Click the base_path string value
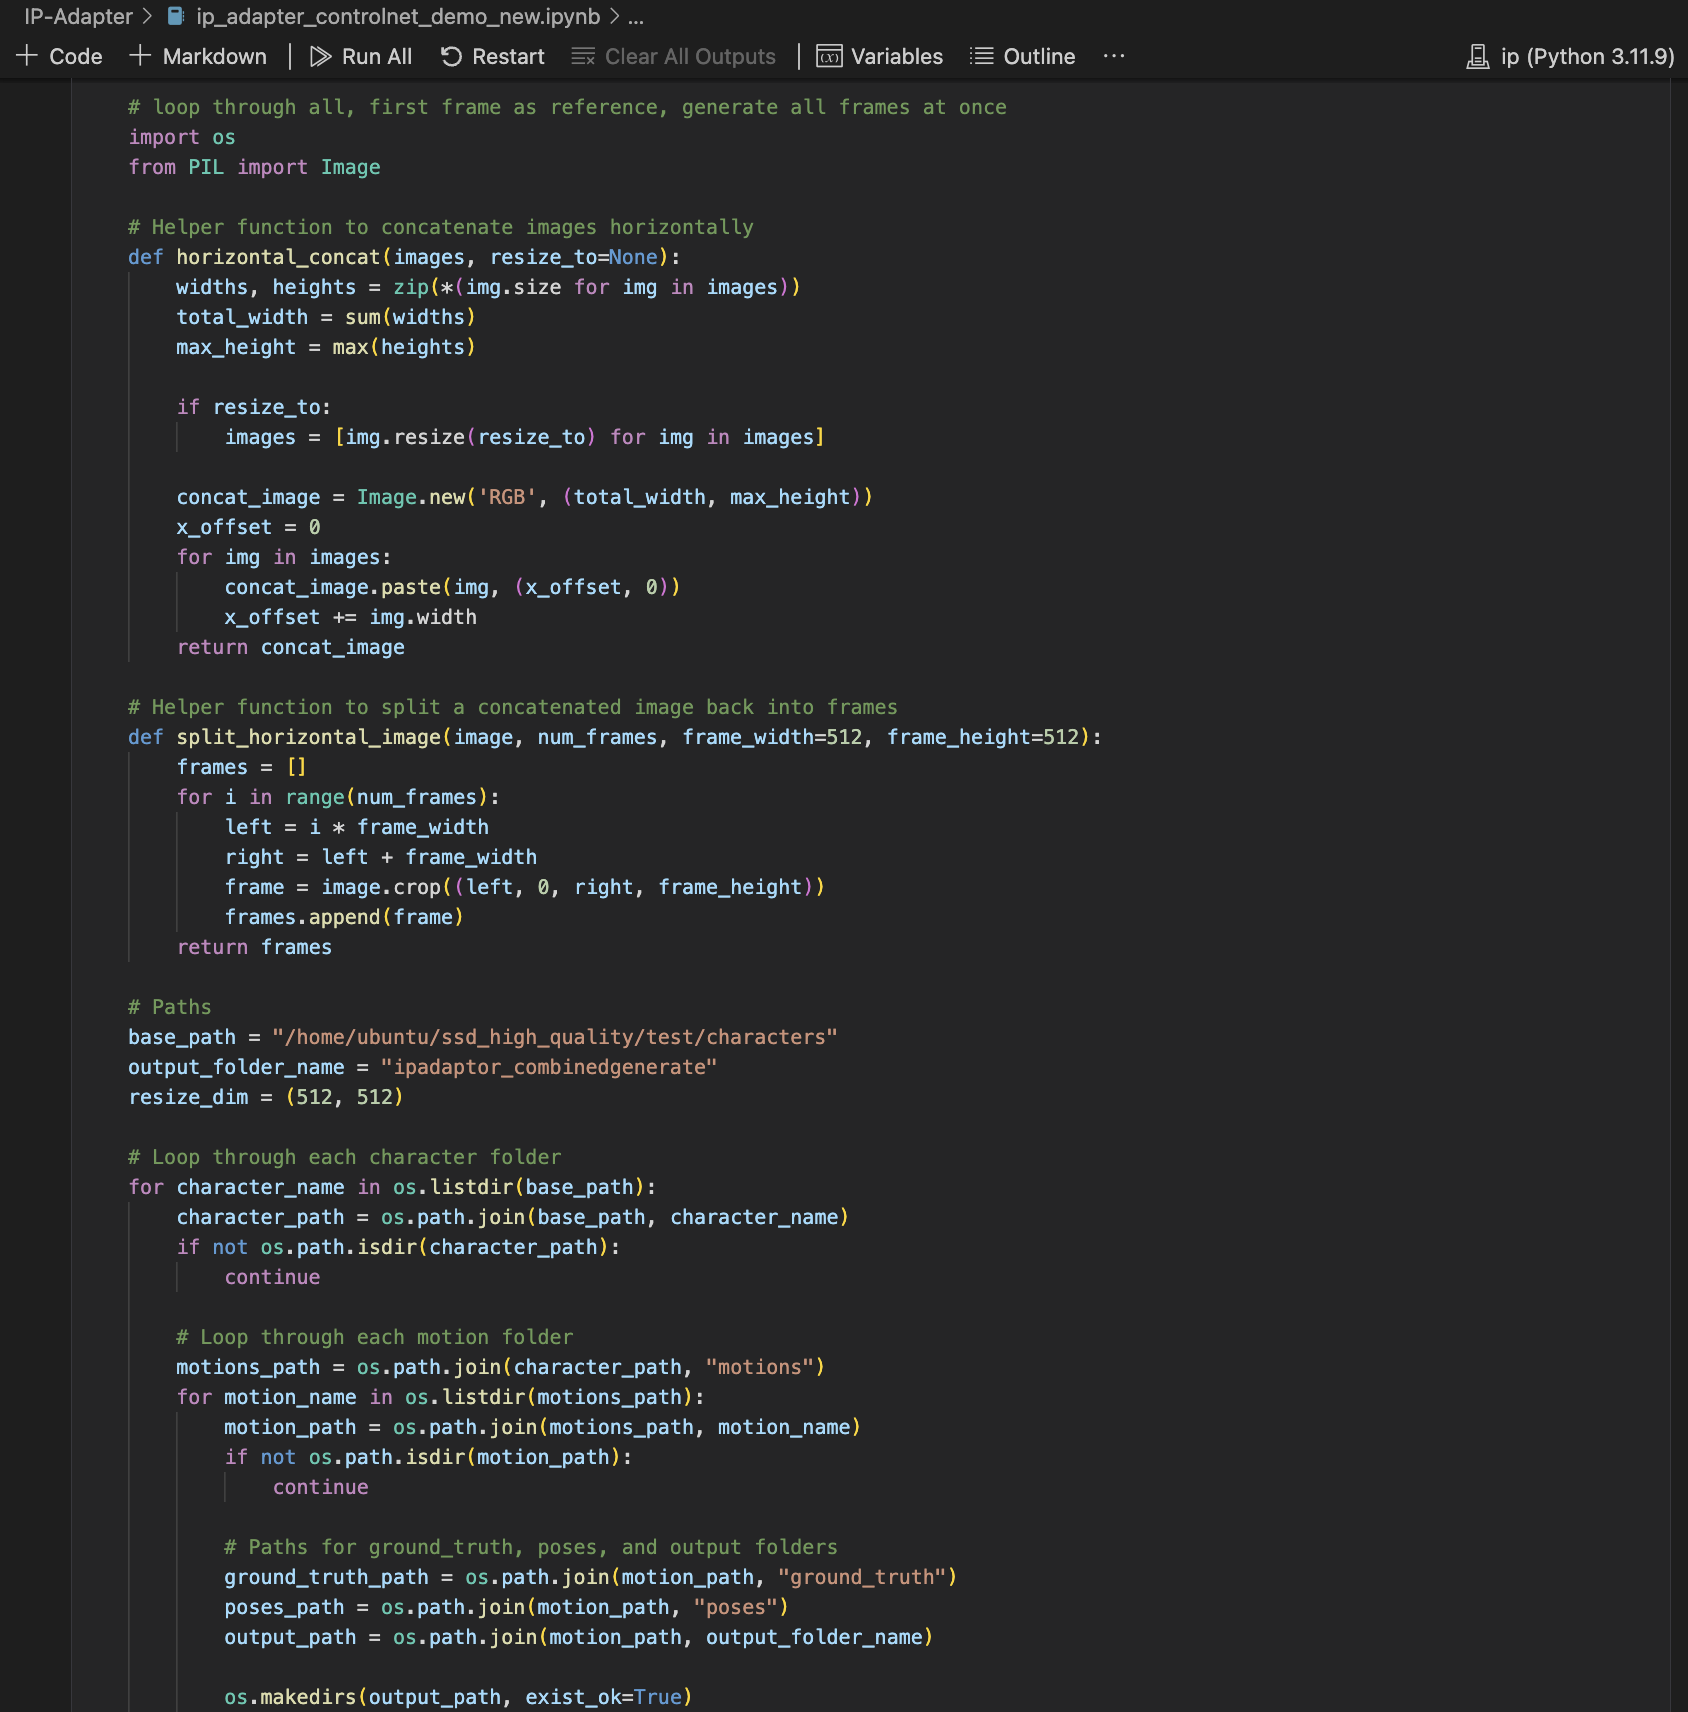 pos(554,1037)
